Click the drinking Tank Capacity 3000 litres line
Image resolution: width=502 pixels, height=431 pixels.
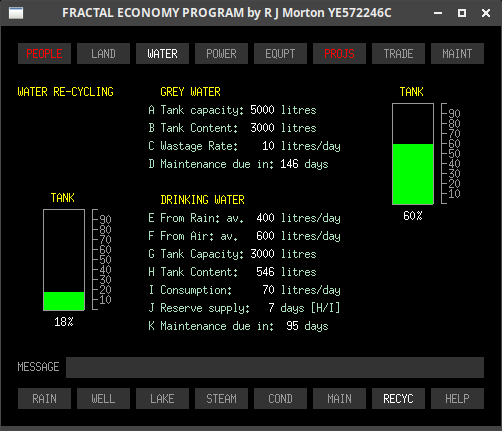(232, 254)
